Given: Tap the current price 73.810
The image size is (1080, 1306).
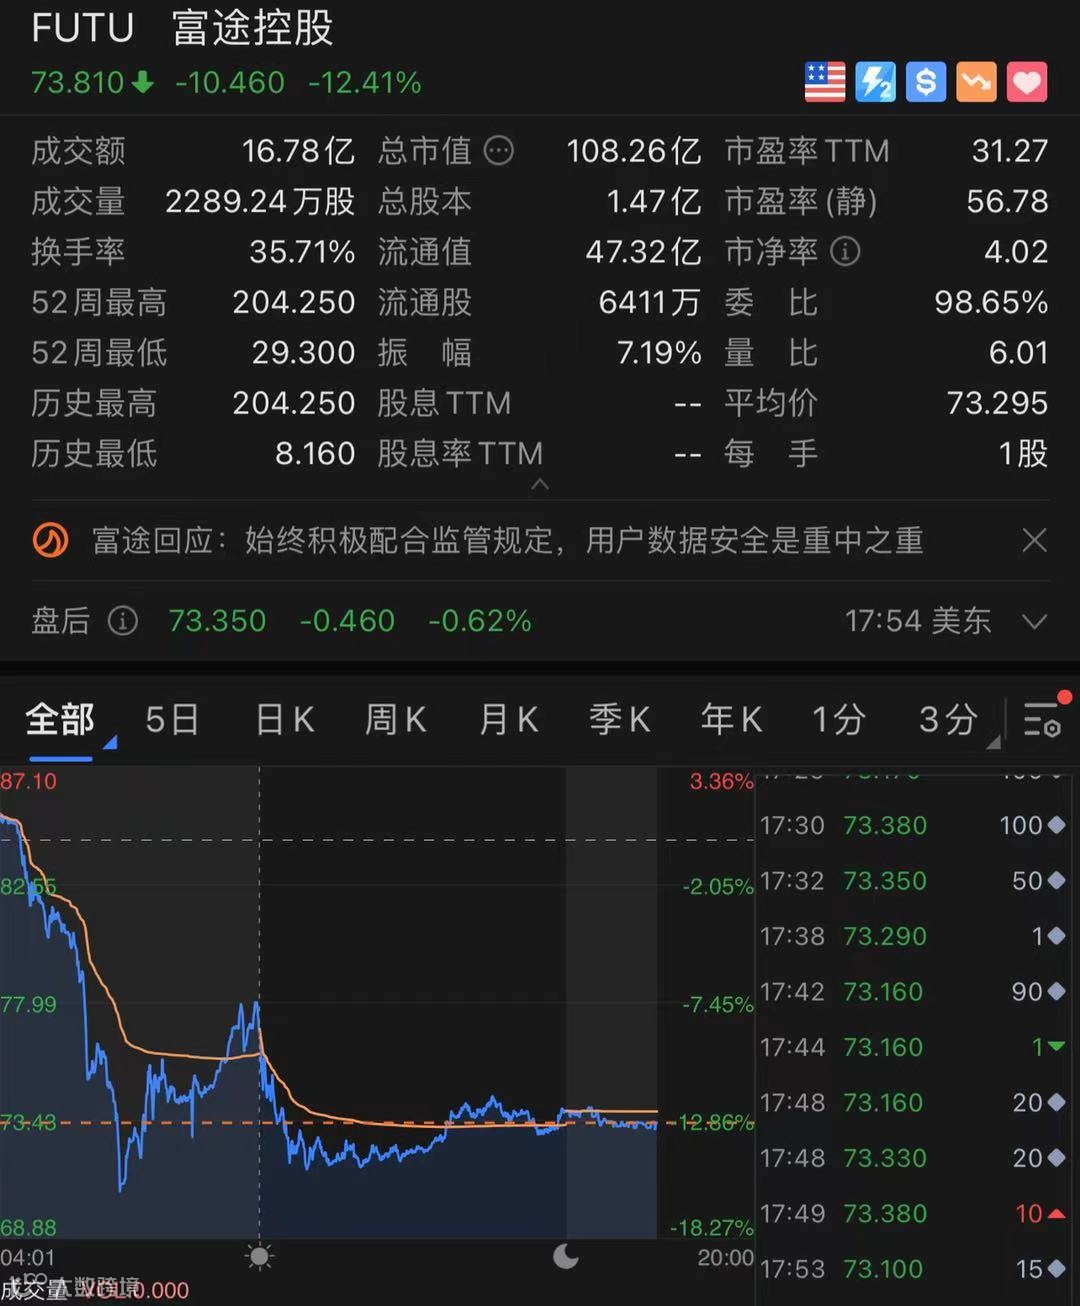Looking at the screenshot, I should pos(78,82).
